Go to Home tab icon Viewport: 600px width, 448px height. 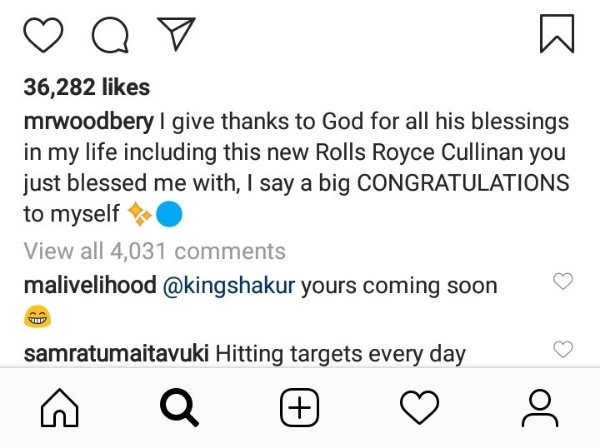(x=60, y=407)
